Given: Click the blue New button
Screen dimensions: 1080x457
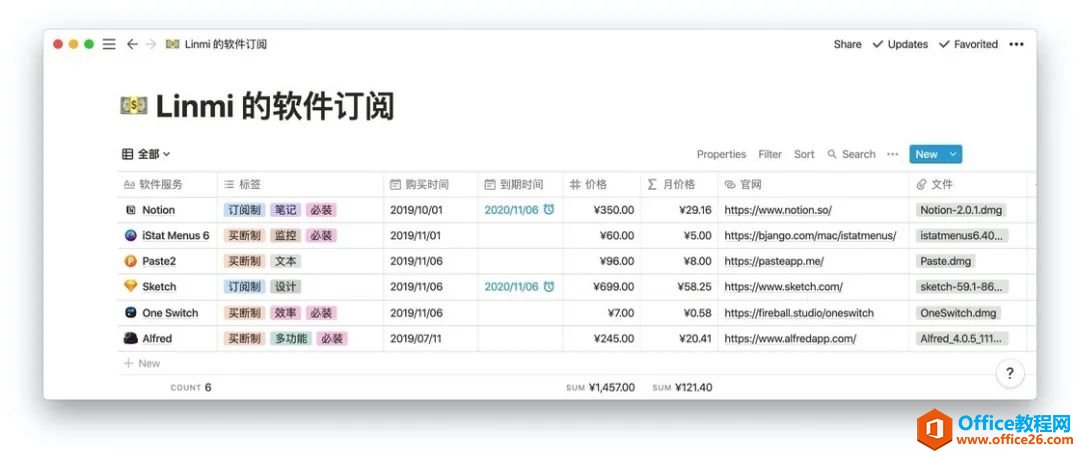Looking at the screenshot, I should 926,154.
